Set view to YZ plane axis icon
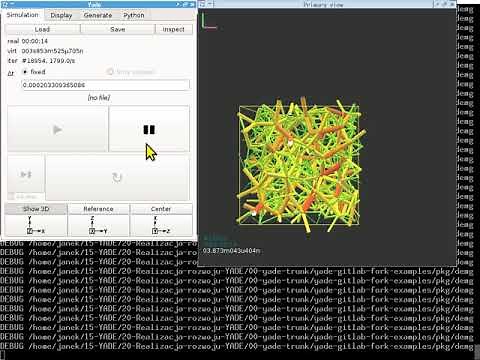The height and width of the screenshot is (360, 480). pos(98,225)
